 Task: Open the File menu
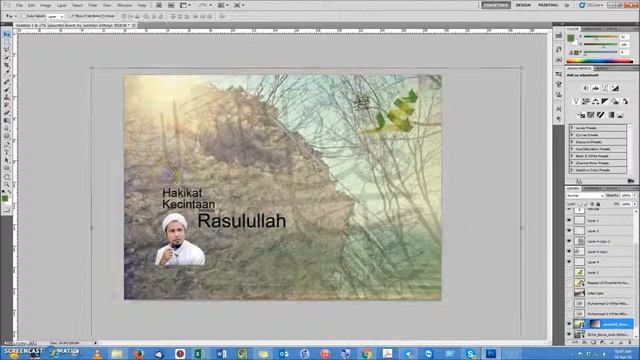click(19, 5)
